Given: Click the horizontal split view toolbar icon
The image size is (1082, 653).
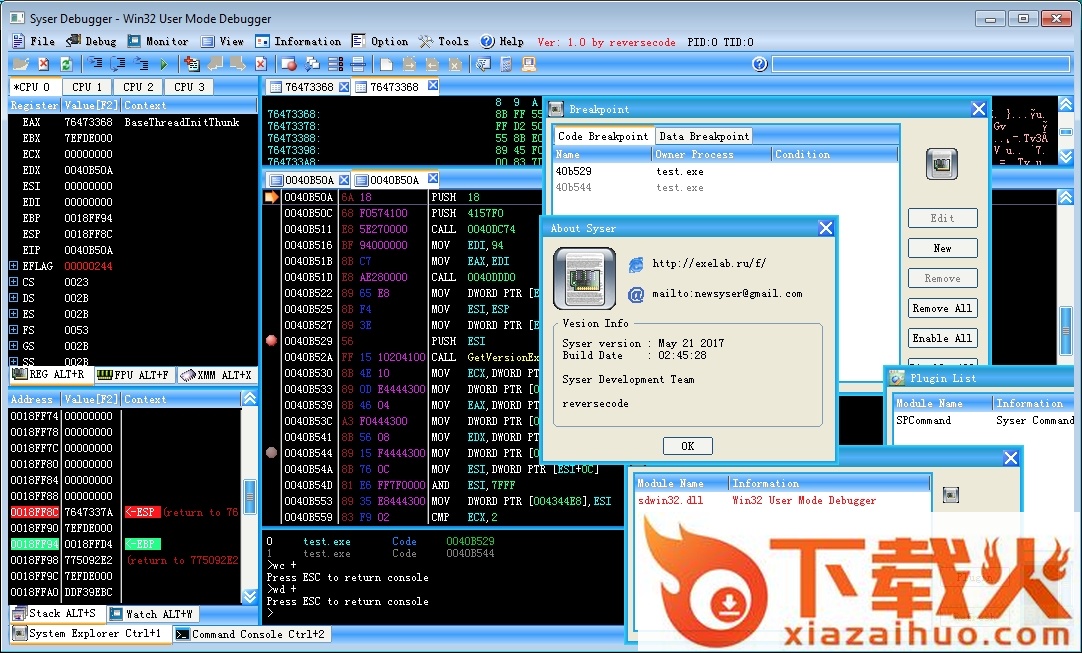Looking at the screenshot, I should pyautogui.click(x=358, y=64).
